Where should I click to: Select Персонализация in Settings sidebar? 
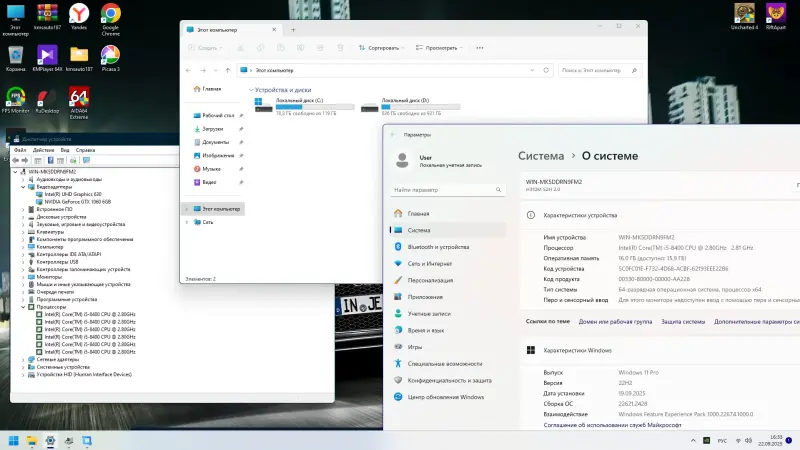(432, 280)
